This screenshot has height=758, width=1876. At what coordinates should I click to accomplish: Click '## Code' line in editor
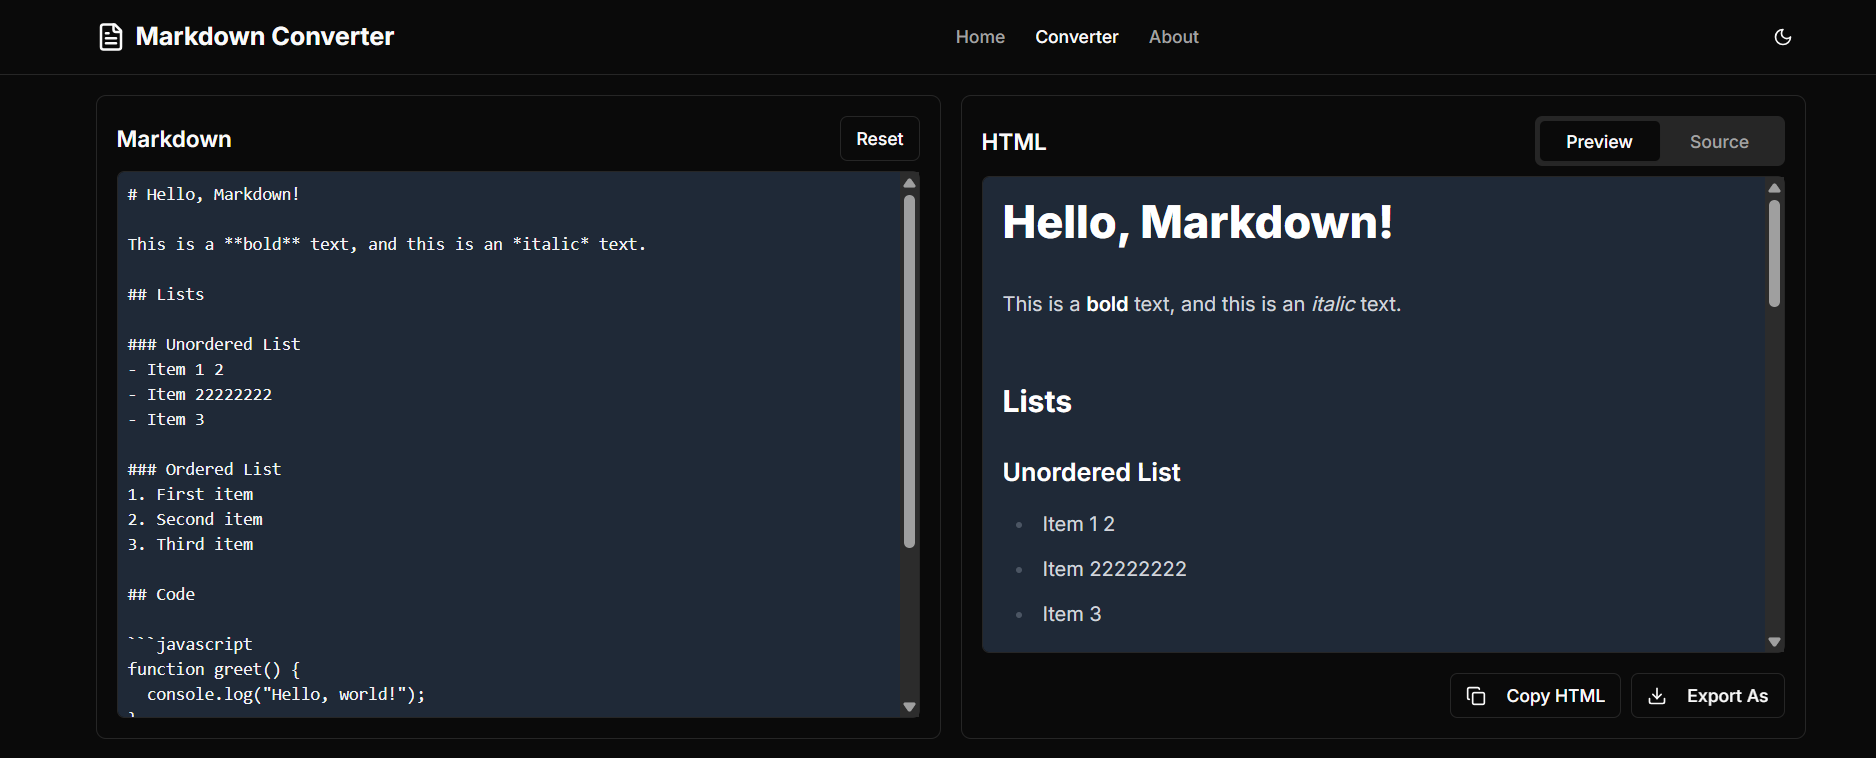[x=161, y=594]
